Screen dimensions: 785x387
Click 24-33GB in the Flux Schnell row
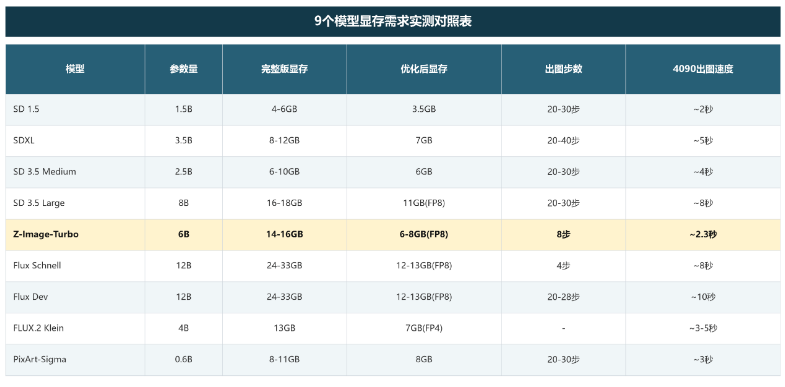pyautogui.click(x=284, y=265)
